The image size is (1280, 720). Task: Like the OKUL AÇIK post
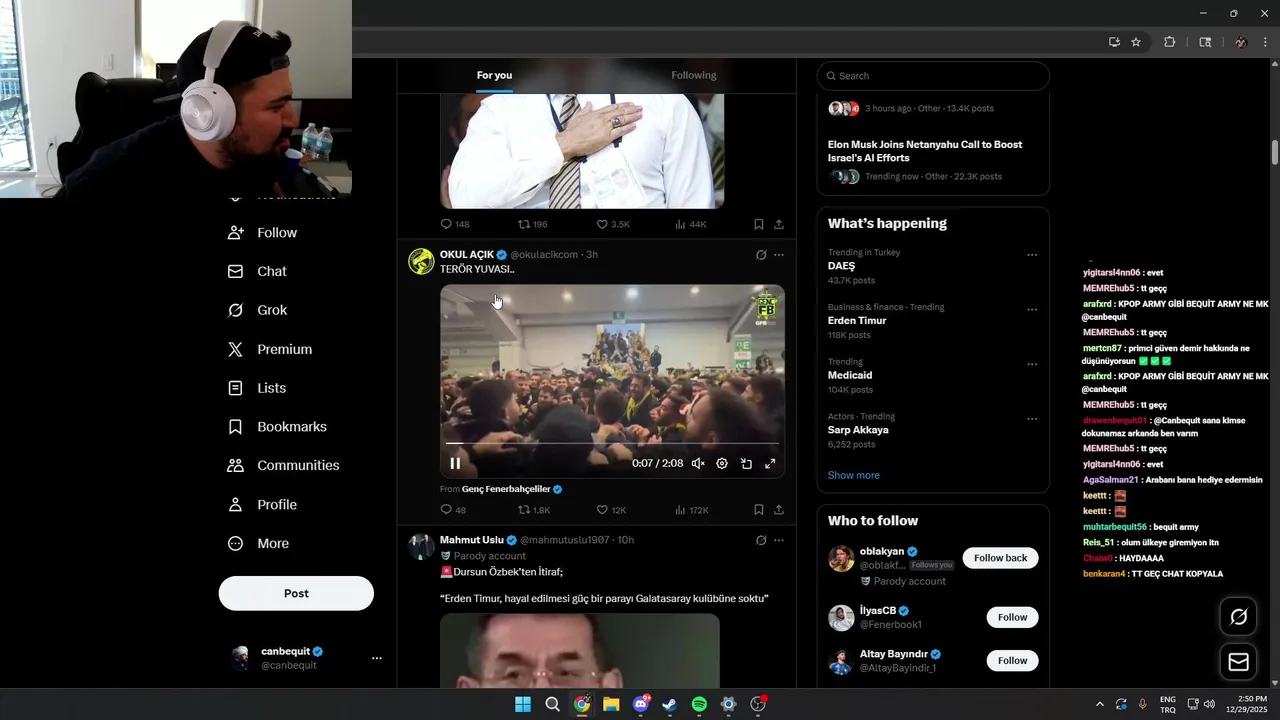click(611, 510)
